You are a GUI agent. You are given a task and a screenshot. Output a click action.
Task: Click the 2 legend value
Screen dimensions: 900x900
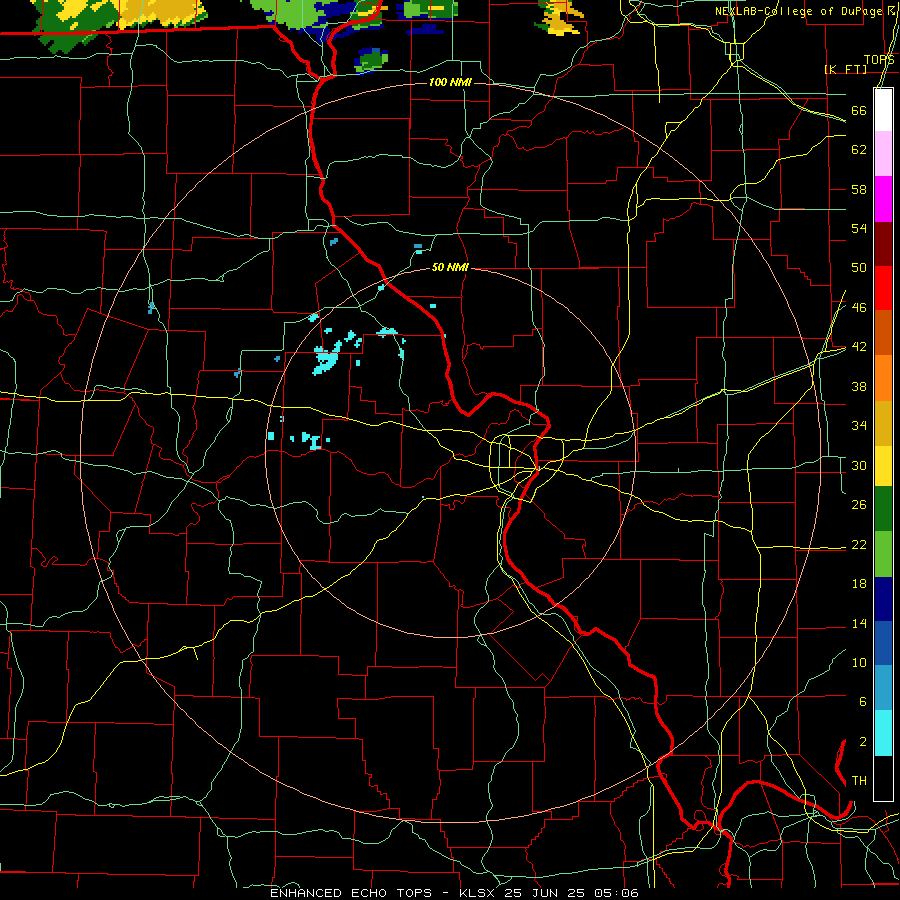pos(862,742)
